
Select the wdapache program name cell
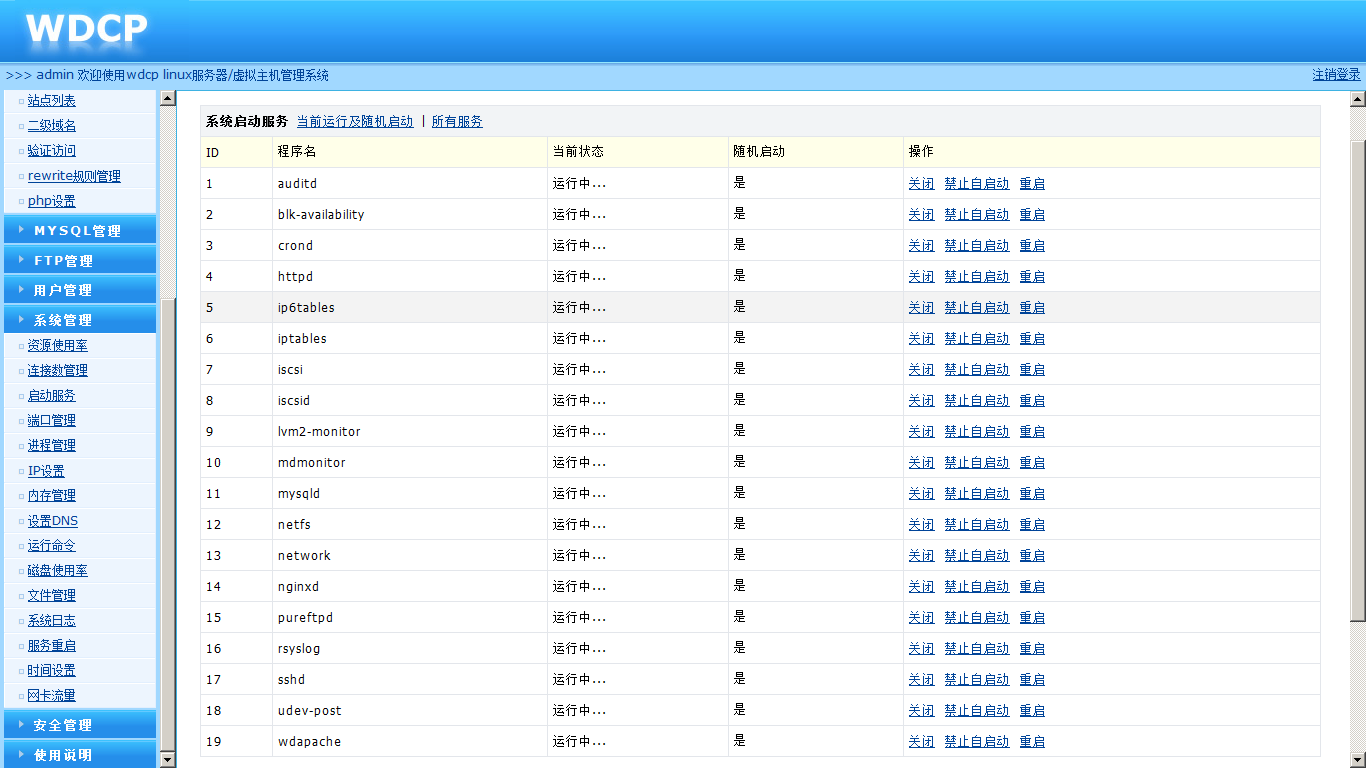click(410, 742)
